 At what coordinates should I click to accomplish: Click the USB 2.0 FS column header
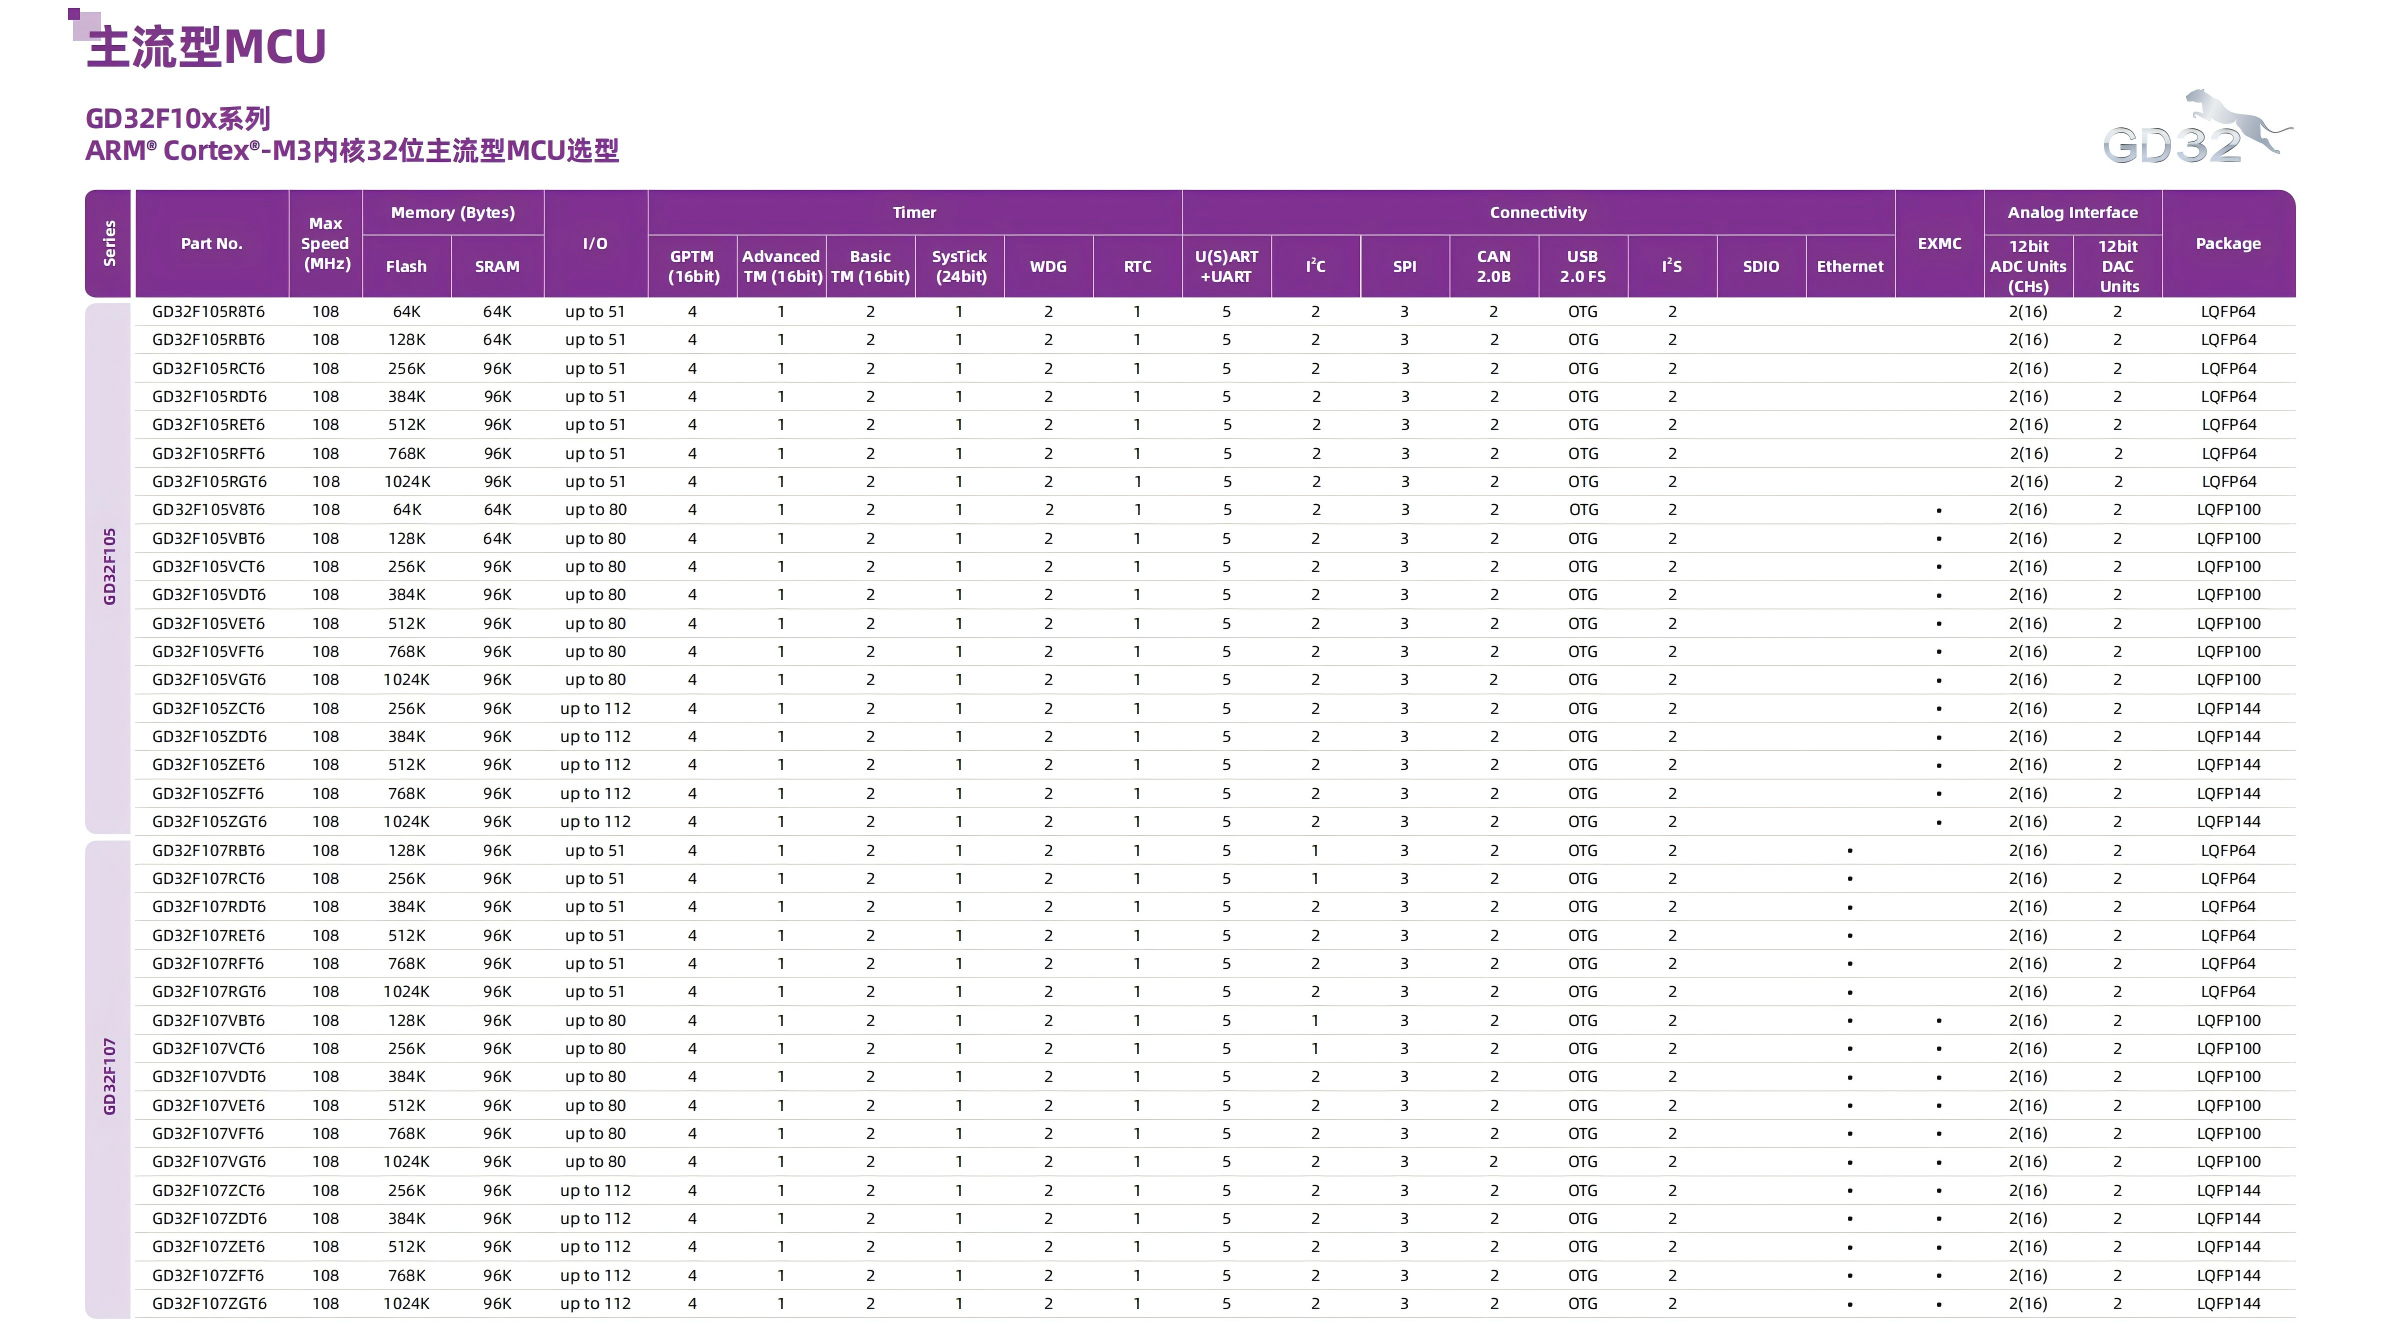pyautogui.click(x=1582, y=266)
